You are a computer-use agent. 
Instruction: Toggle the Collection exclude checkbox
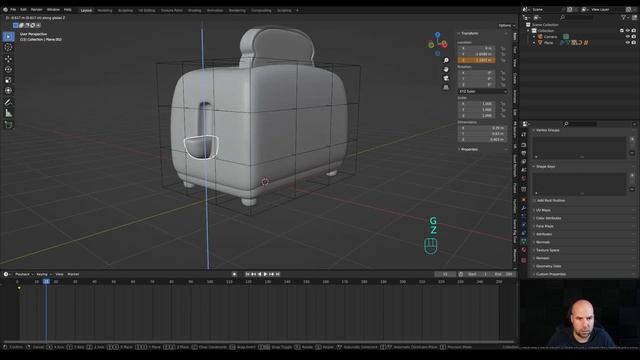coord(622,31)
